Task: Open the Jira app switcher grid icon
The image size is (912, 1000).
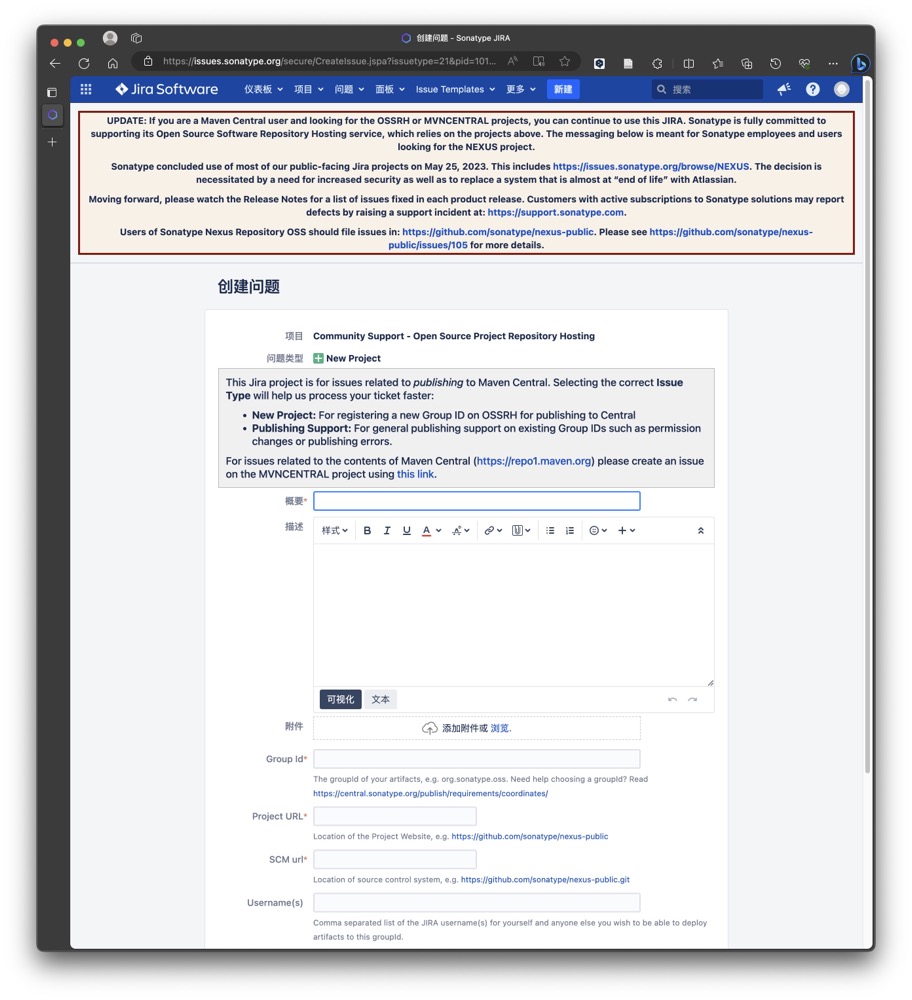Action: click(x=86, y=89)
